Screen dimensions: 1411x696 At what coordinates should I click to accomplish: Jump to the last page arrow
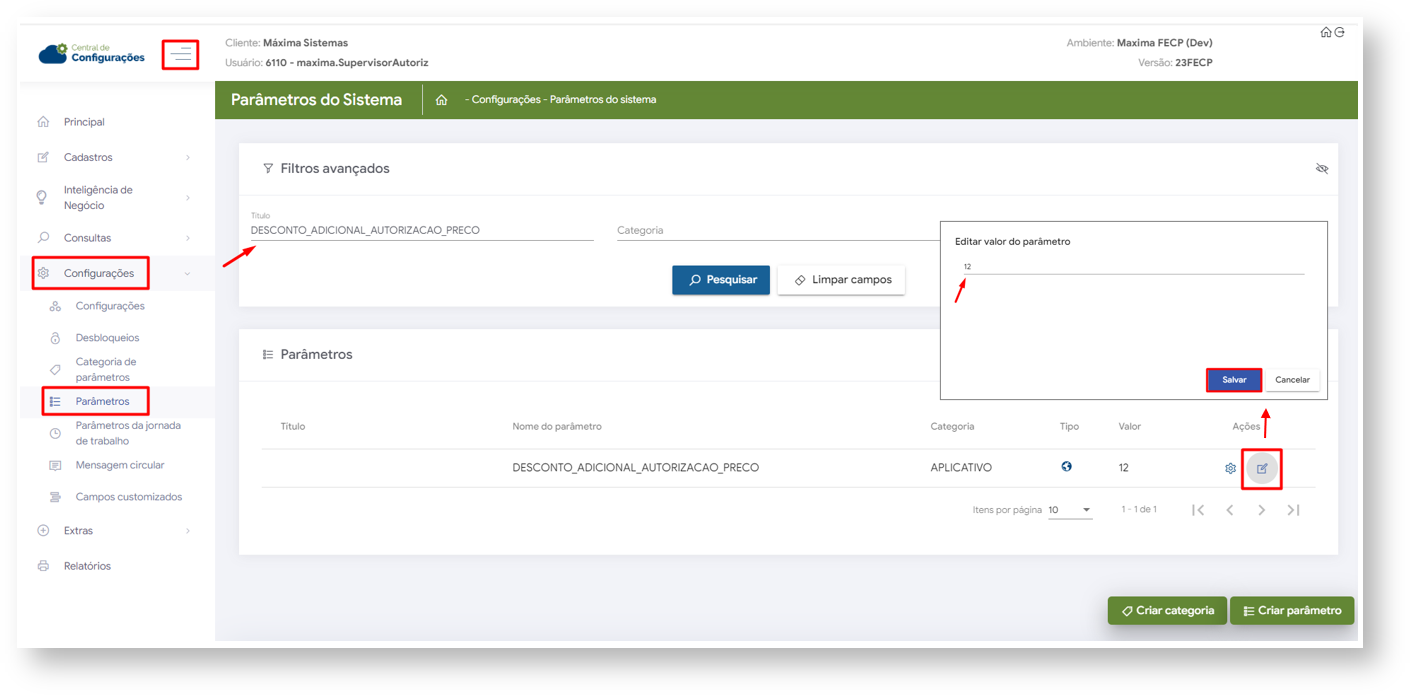(x=1293, y=510)
